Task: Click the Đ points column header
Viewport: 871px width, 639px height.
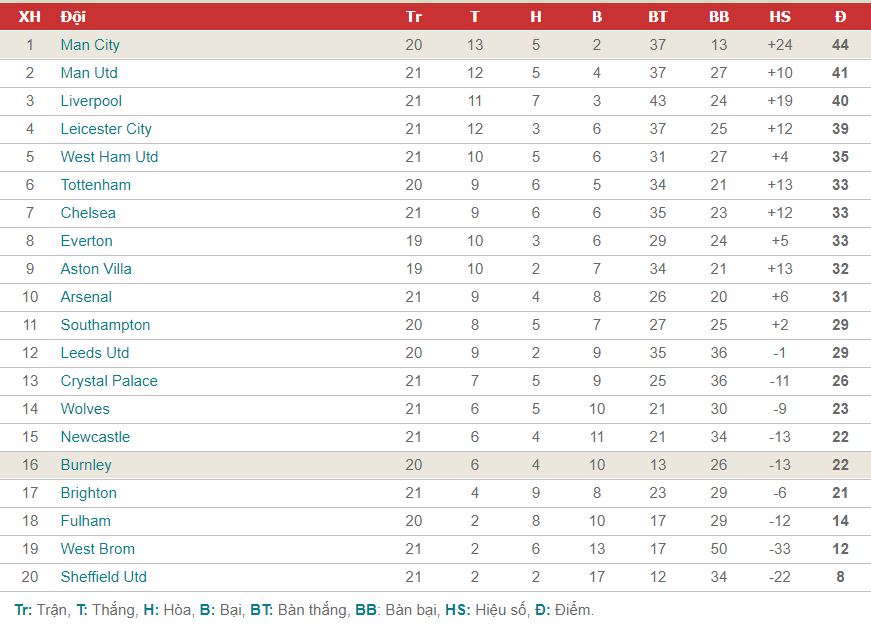Action: tap(840, 17)
